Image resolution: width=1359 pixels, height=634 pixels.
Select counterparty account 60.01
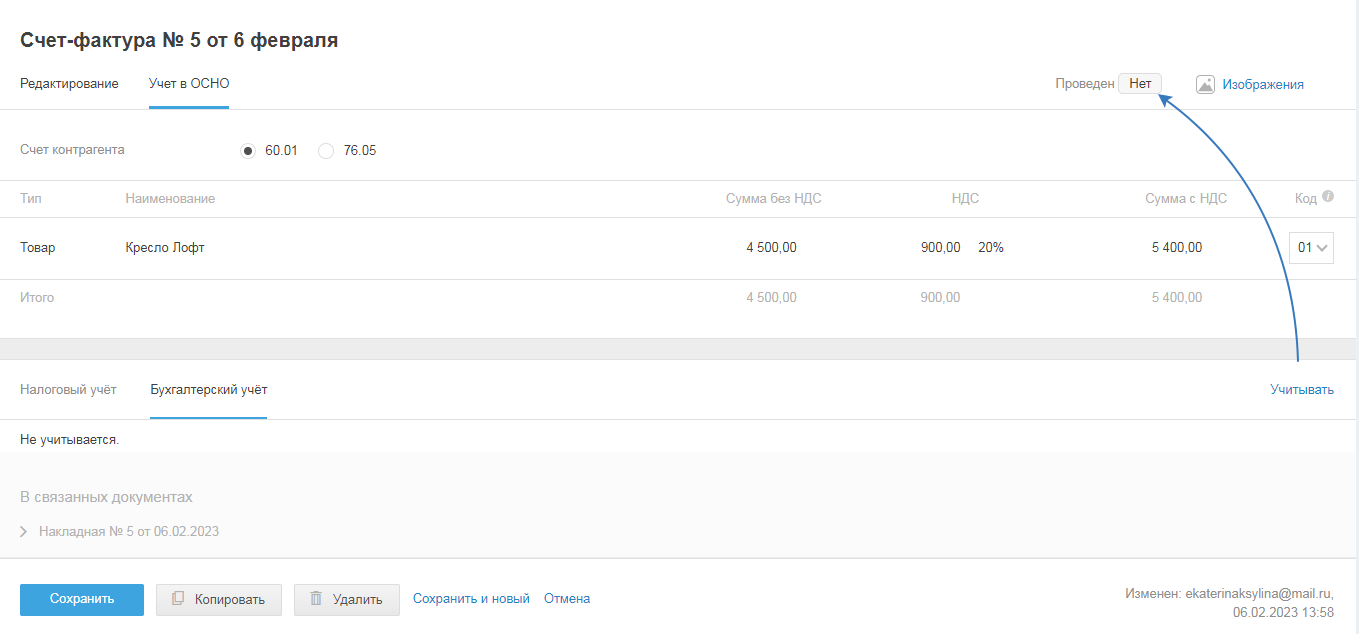249,151
